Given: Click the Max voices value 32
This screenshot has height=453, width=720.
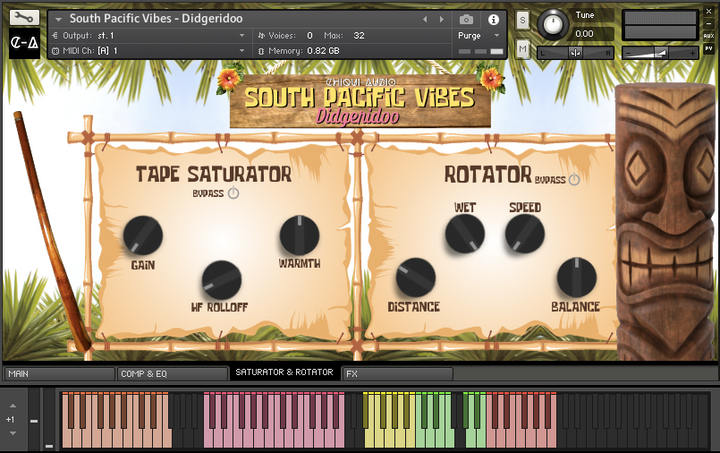Looking at the screenshot, I should (x=359, y=35).
